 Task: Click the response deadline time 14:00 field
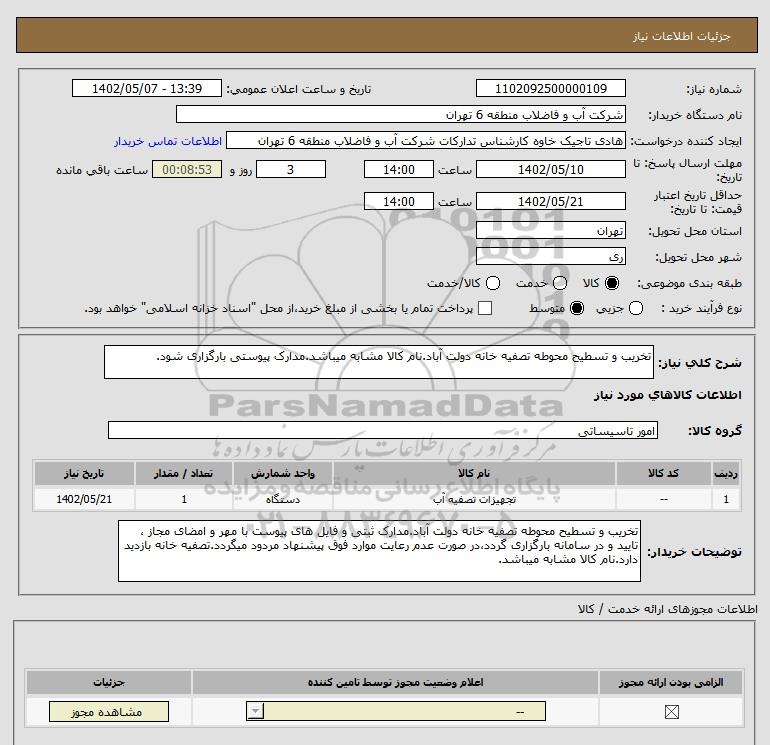pyautogui.click(x=399, y=169)
